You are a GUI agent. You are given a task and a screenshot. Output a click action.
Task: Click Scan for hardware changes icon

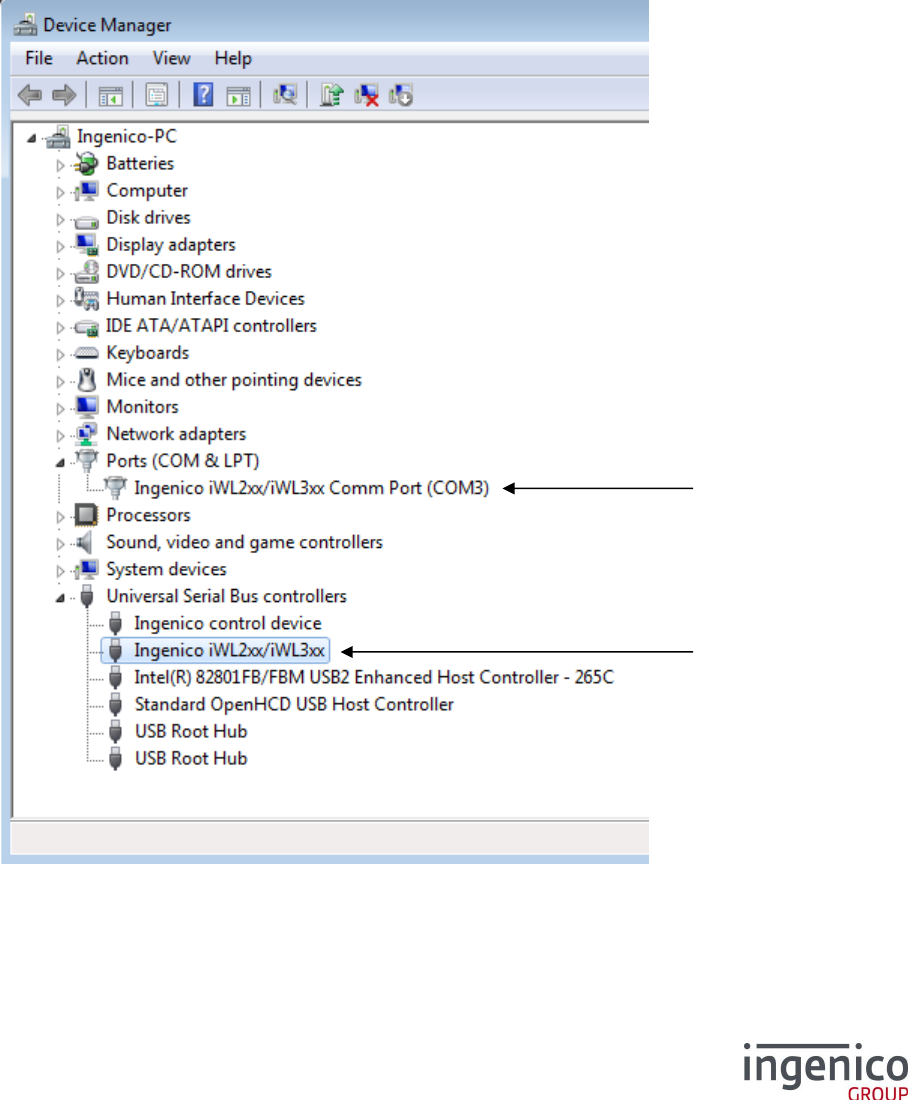tap(285, 95)
